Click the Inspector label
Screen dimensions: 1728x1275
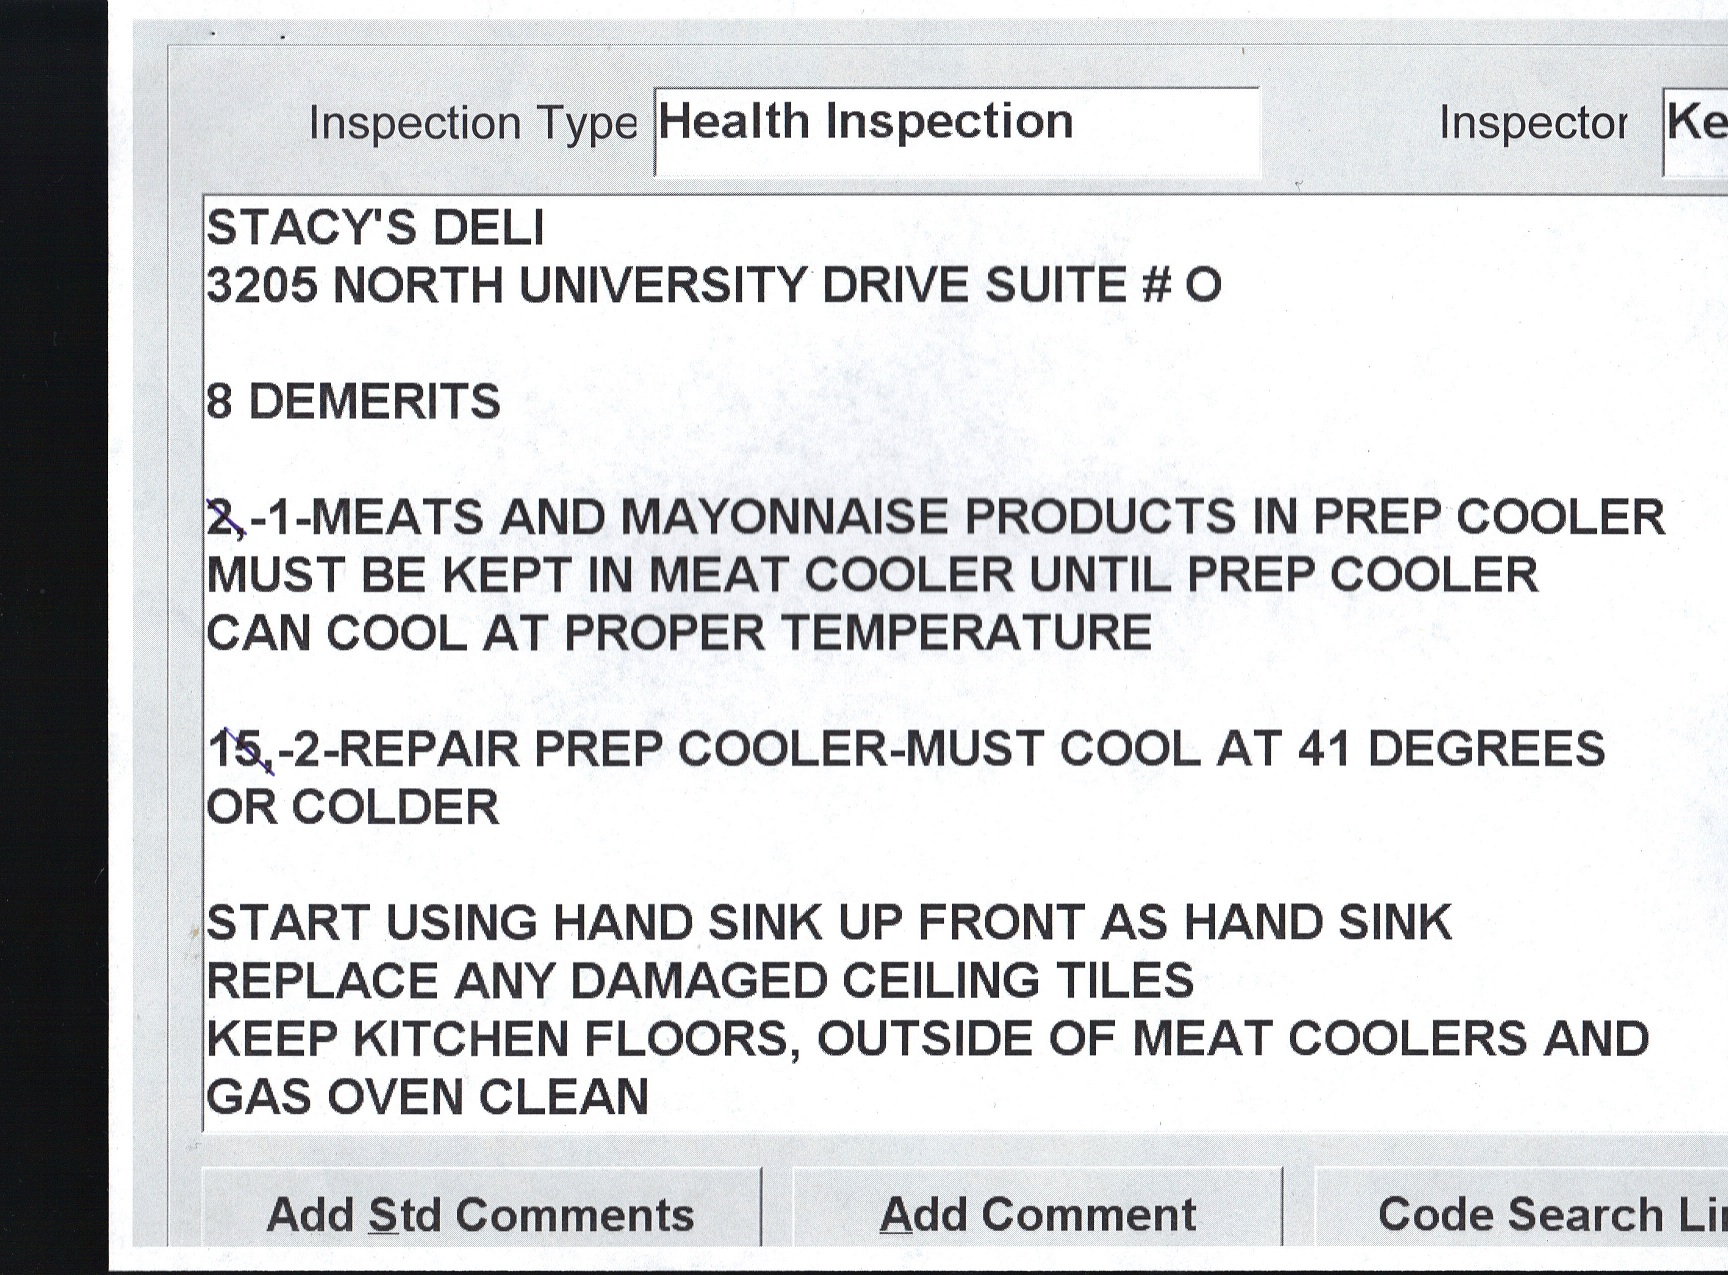1532,124
